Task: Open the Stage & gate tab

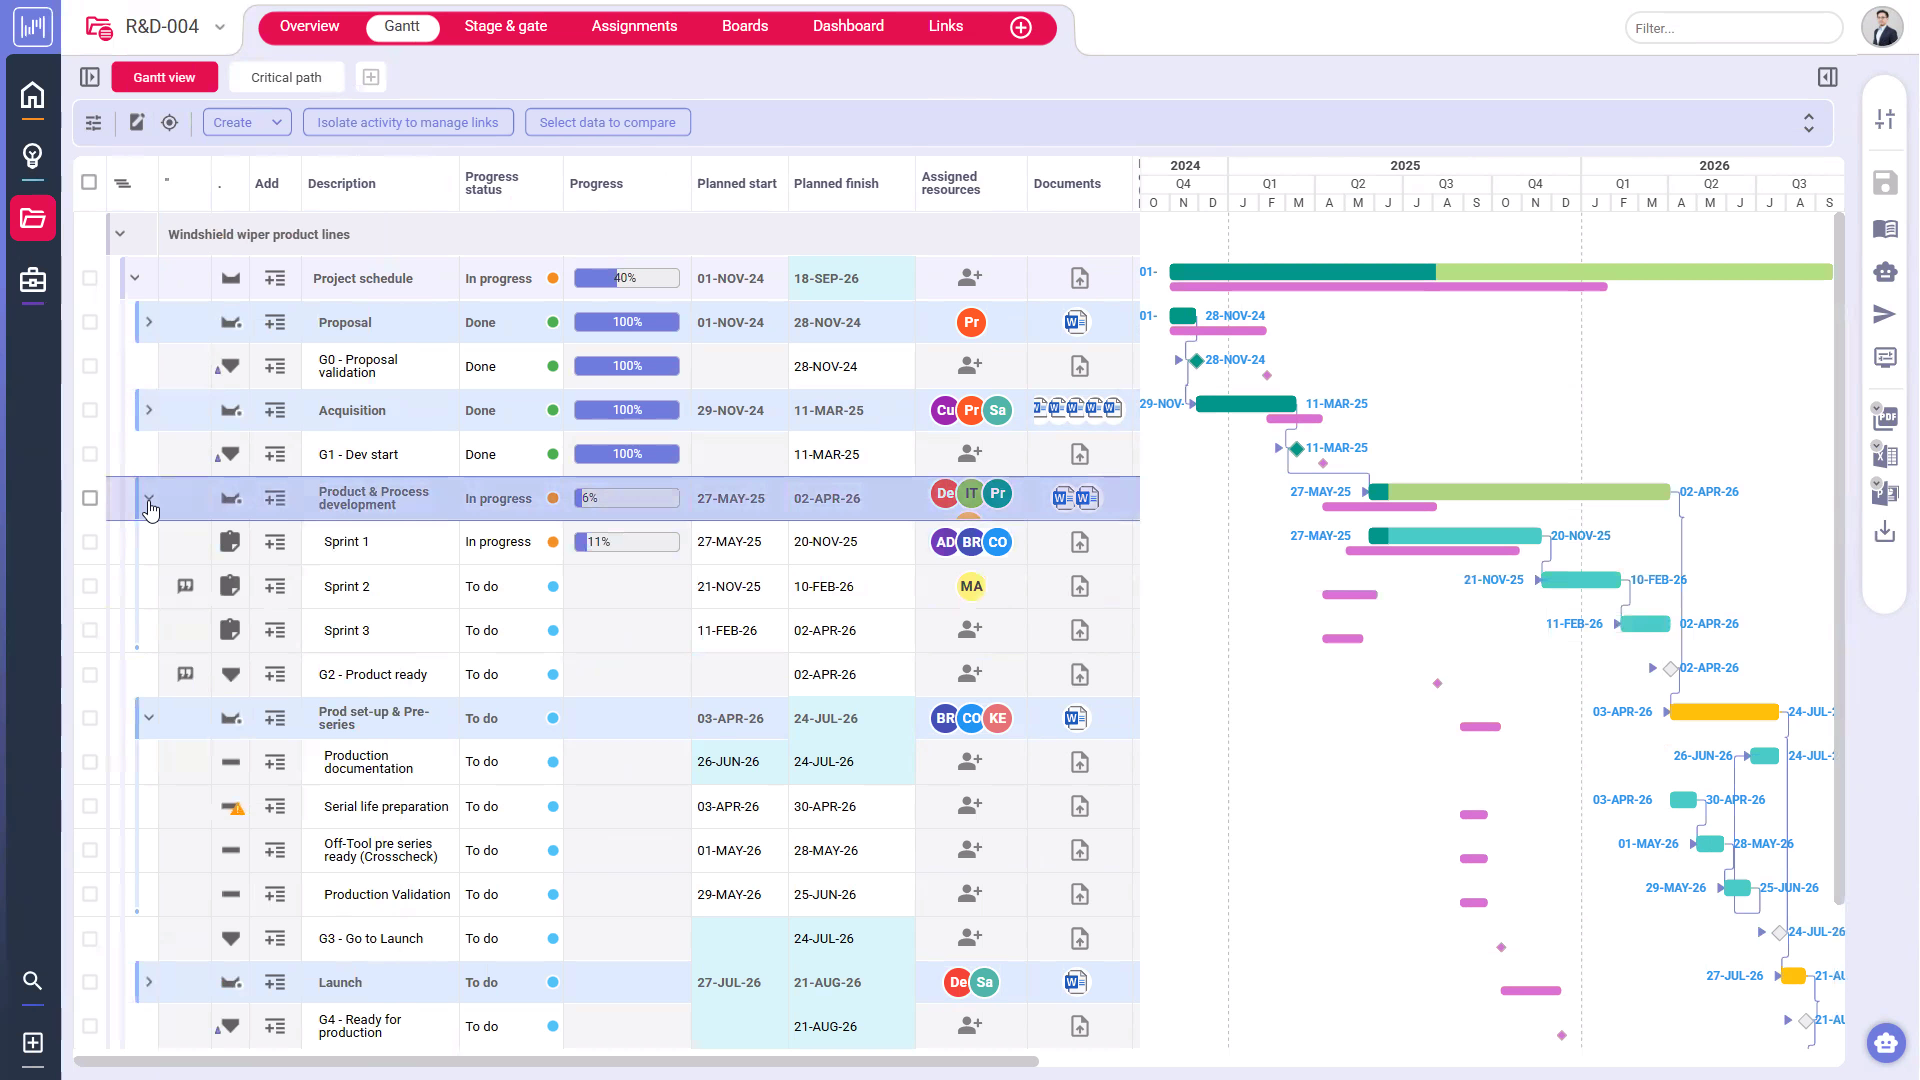Action: [506, 26]
